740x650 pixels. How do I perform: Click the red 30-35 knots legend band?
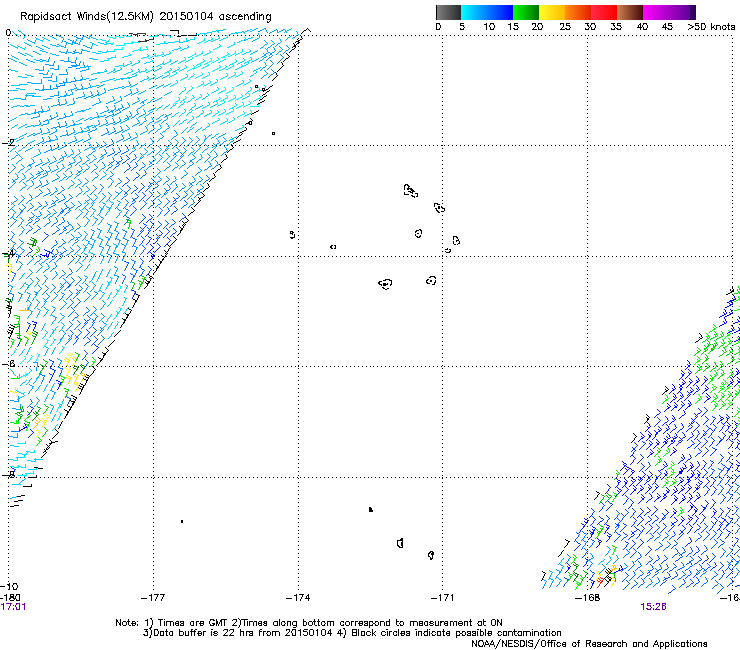[604, 12]
